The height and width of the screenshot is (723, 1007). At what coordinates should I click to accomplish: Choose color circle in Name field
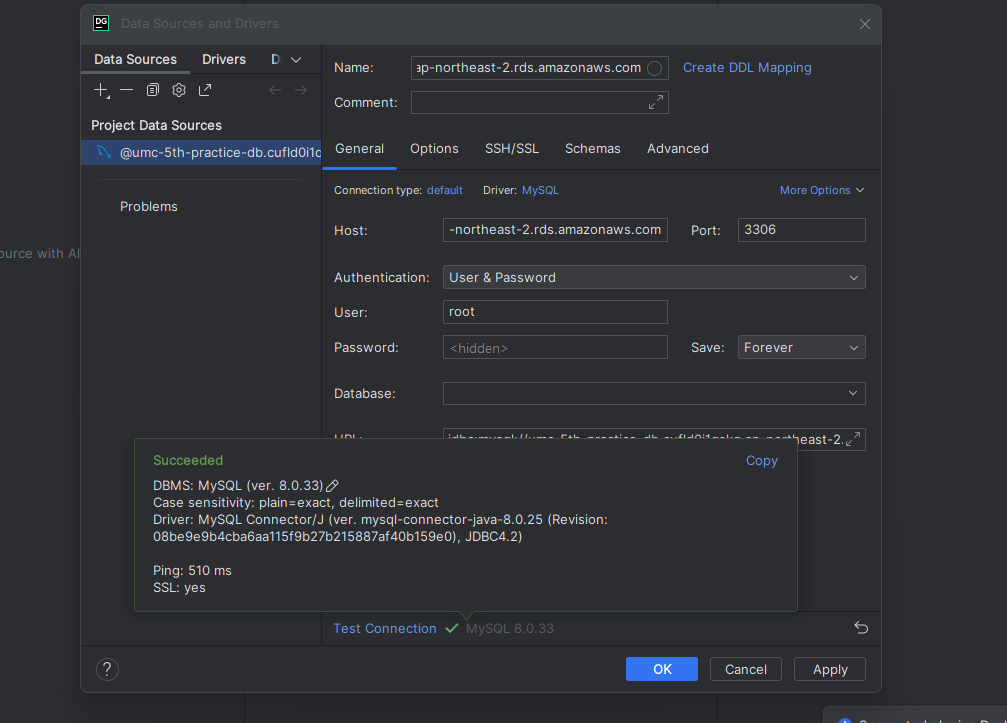654,69
